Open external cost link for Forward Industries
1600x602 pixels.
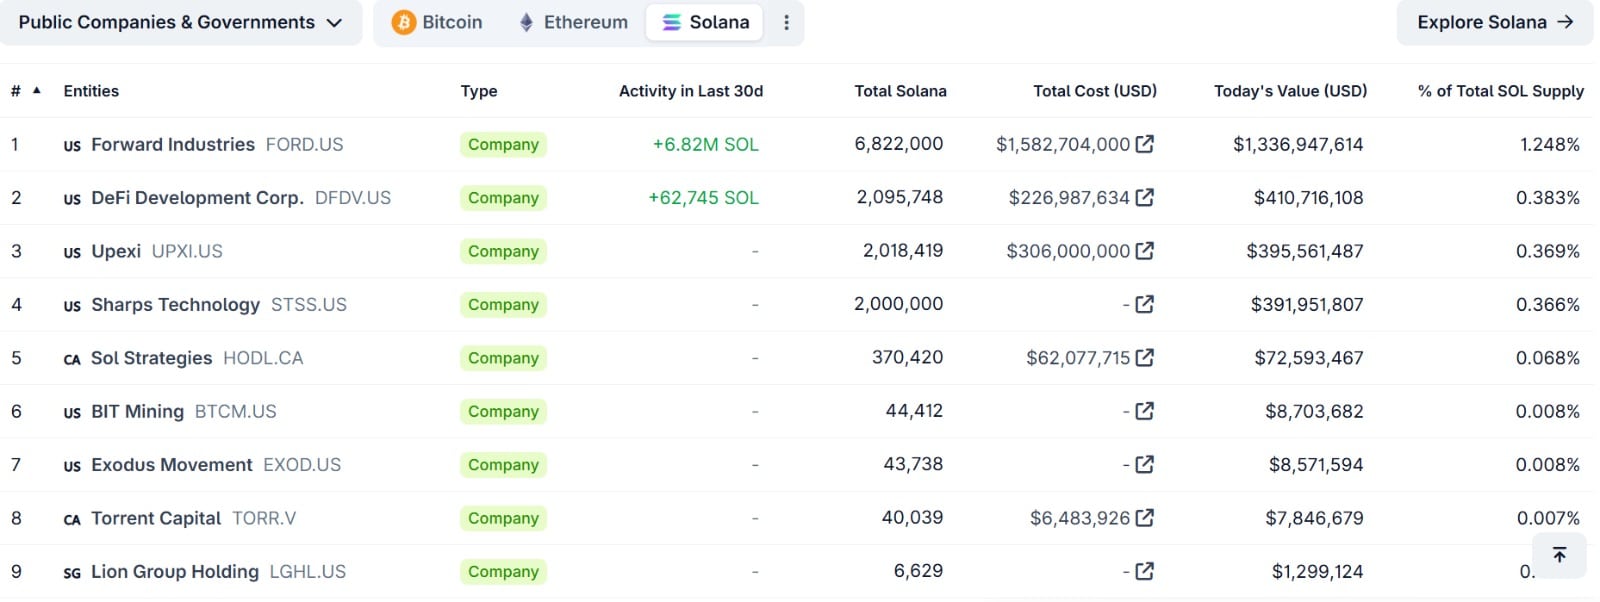[x=1145, y=144]
